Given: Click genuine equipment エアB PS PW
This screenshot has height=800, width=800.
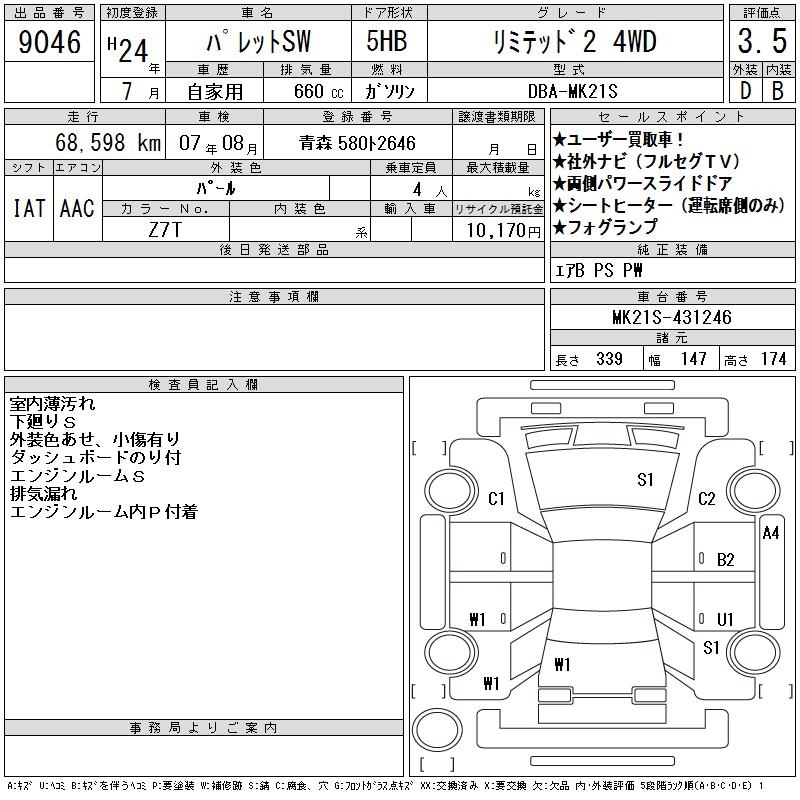Looking at the screenshot, I should pos(598,270).
